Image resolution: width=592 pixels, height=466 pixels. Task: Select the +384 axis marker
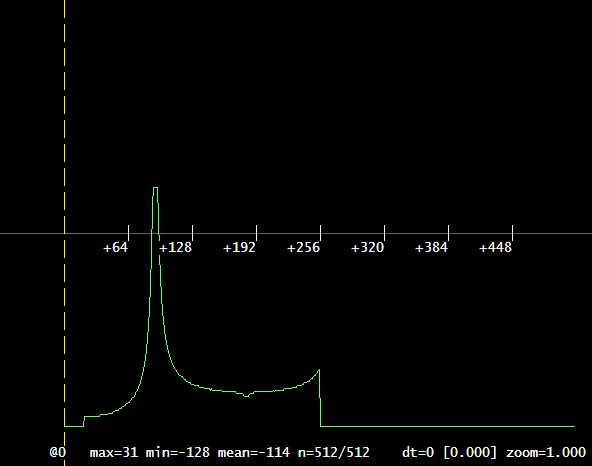(432, 248)
